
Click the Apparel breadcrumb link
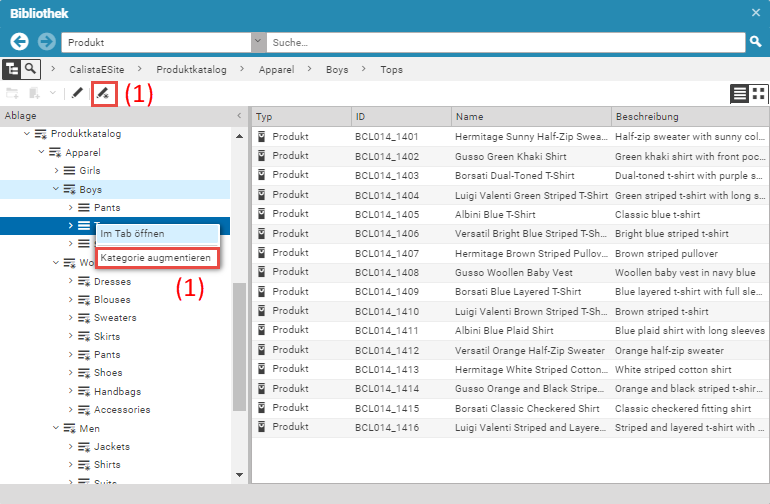coord(276,70)
